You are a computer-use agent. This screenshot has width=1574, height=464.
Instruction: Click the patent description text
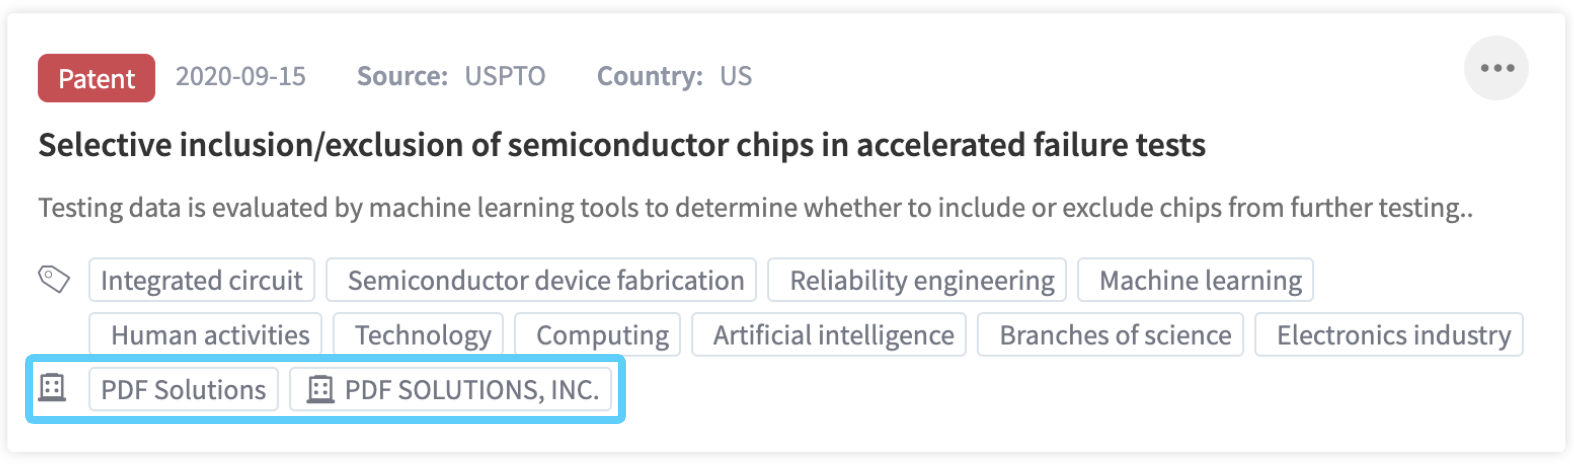click(x=755, y=208)
